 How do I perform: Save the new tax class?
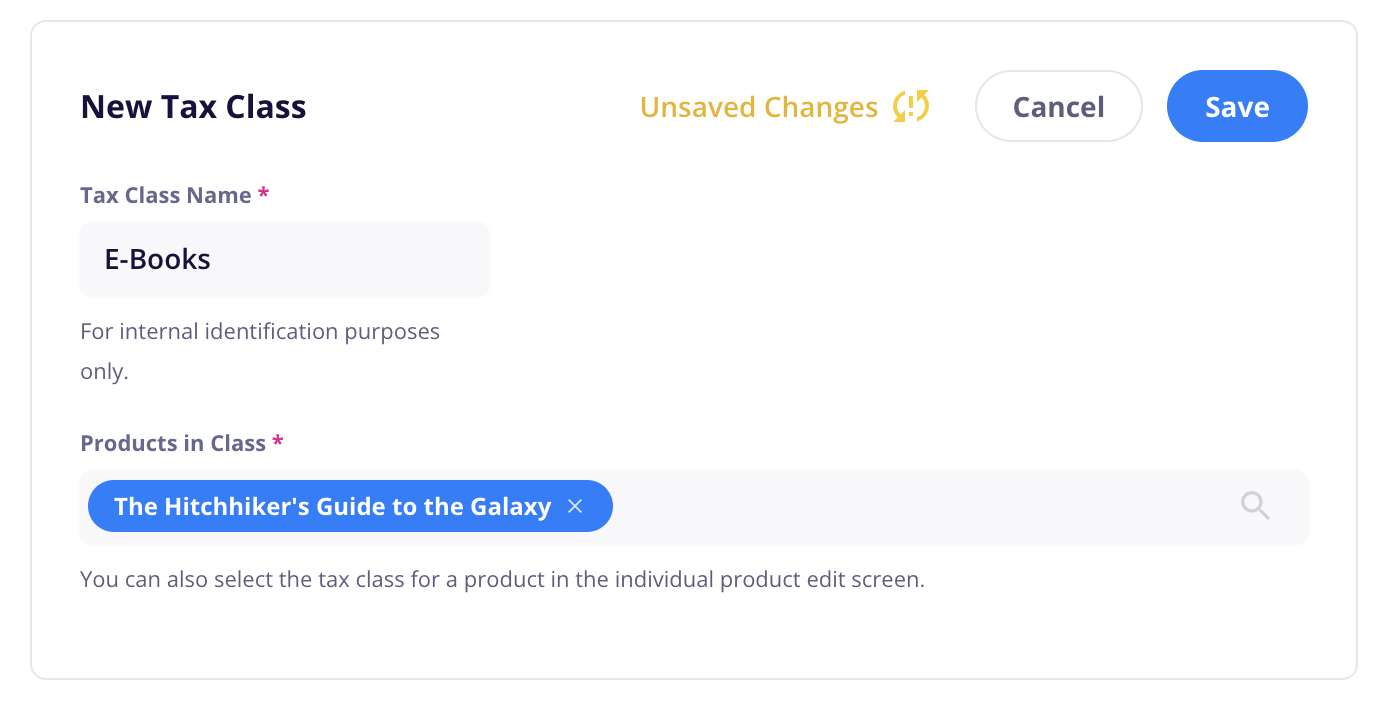click(x=1237, y=106)
